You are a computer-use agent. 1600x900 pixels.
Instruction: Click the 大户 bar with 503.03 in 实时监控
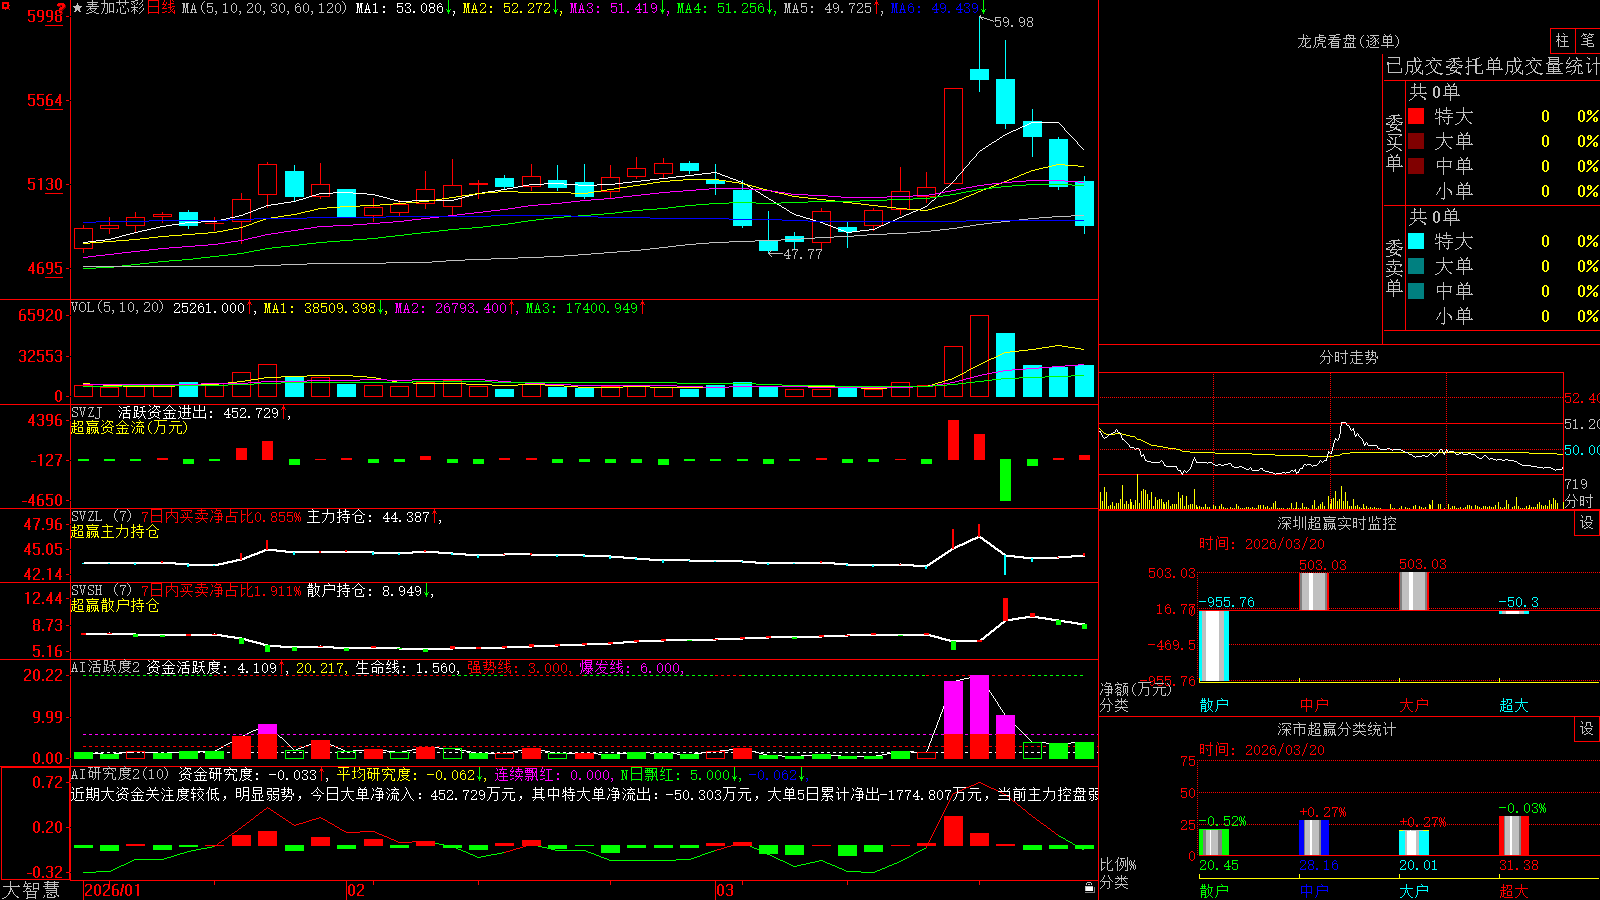(1414, 591)
